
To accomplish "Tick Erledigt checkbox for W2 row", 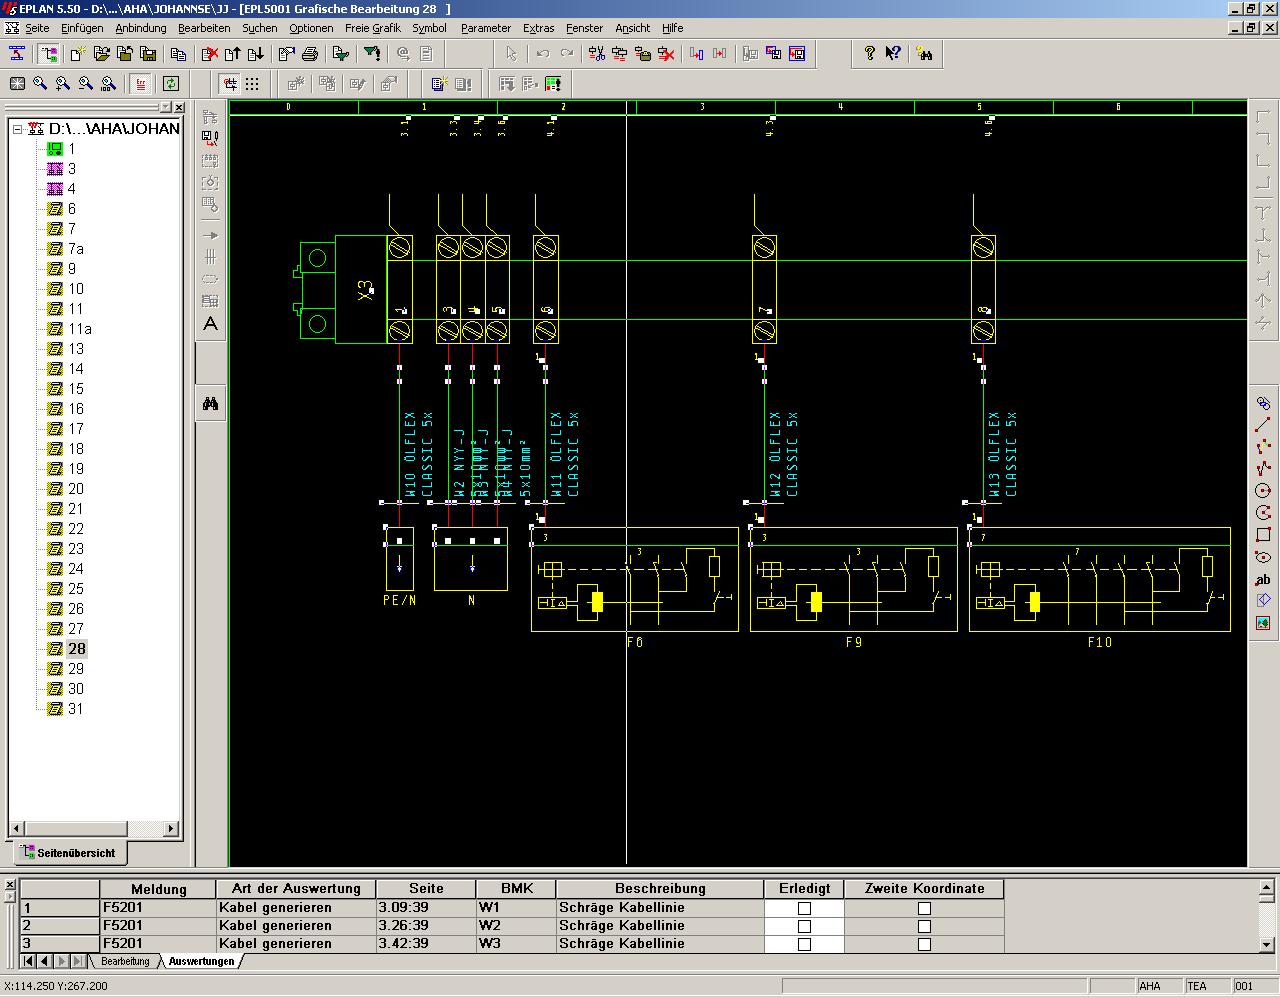I will click(x=804, y=926).
